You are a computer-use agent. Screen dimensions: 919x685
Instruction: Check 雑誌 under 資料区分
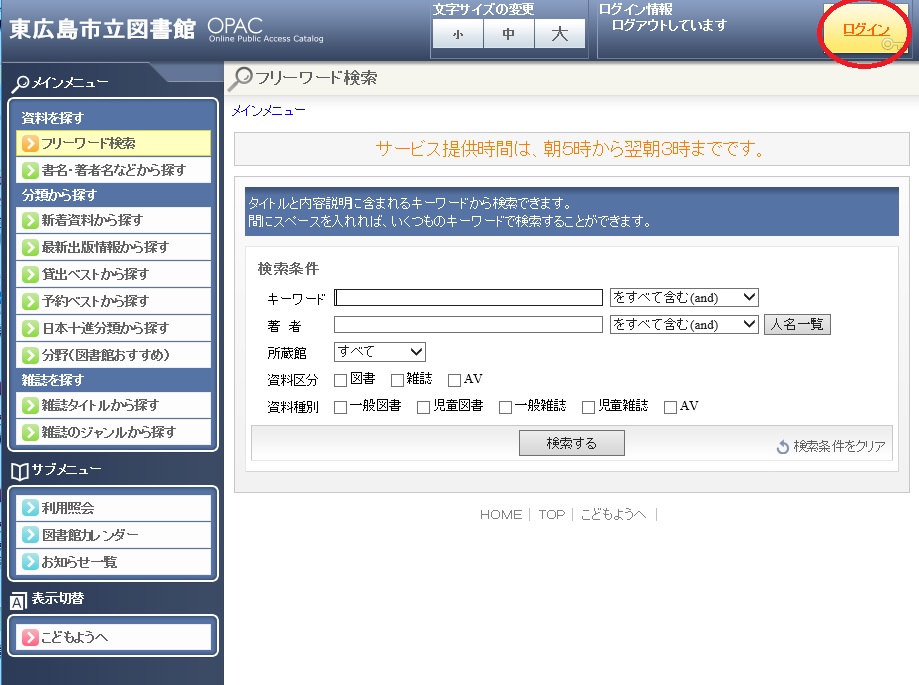tap(397, 380)
